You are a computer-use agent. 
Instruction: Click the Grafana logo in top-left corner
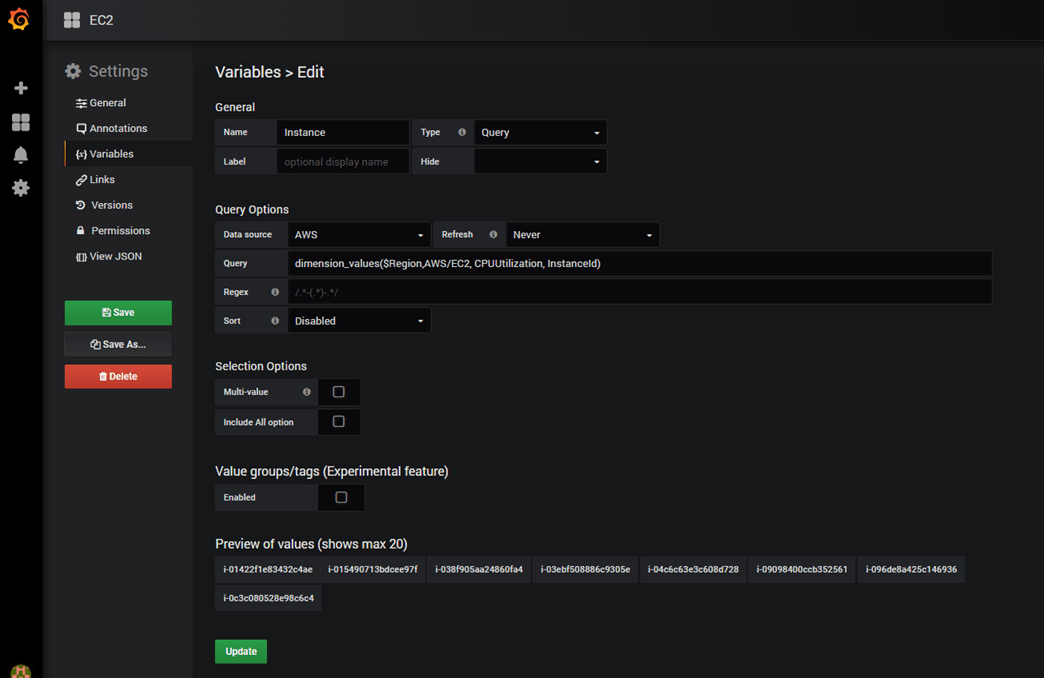20,19
